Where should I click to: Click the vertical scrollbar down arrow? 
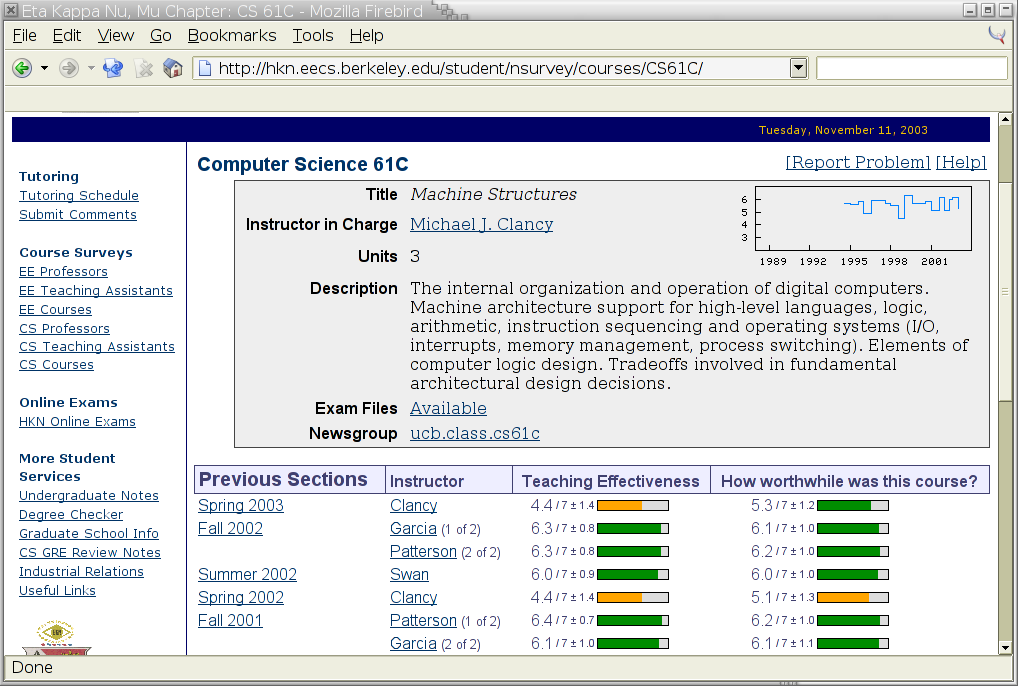pyautogui.click(x=1005, y=647)
